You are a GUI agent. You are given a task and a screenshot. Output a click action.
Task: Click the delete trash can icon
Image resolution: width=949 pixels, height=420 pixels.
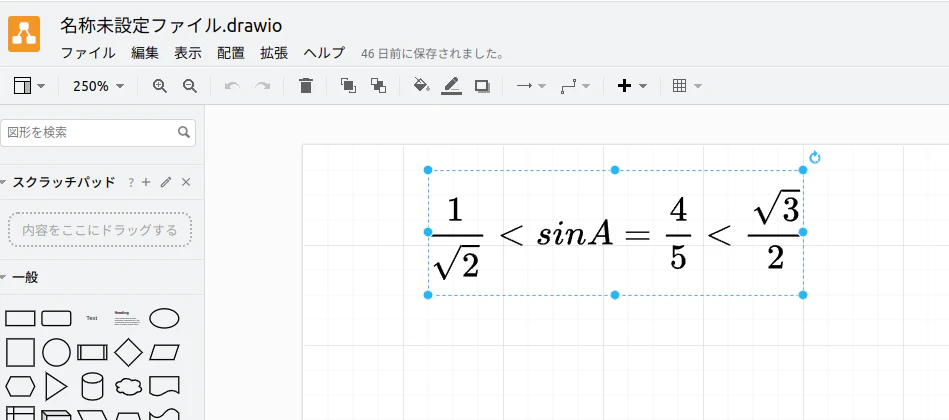(x=306, y=86)
